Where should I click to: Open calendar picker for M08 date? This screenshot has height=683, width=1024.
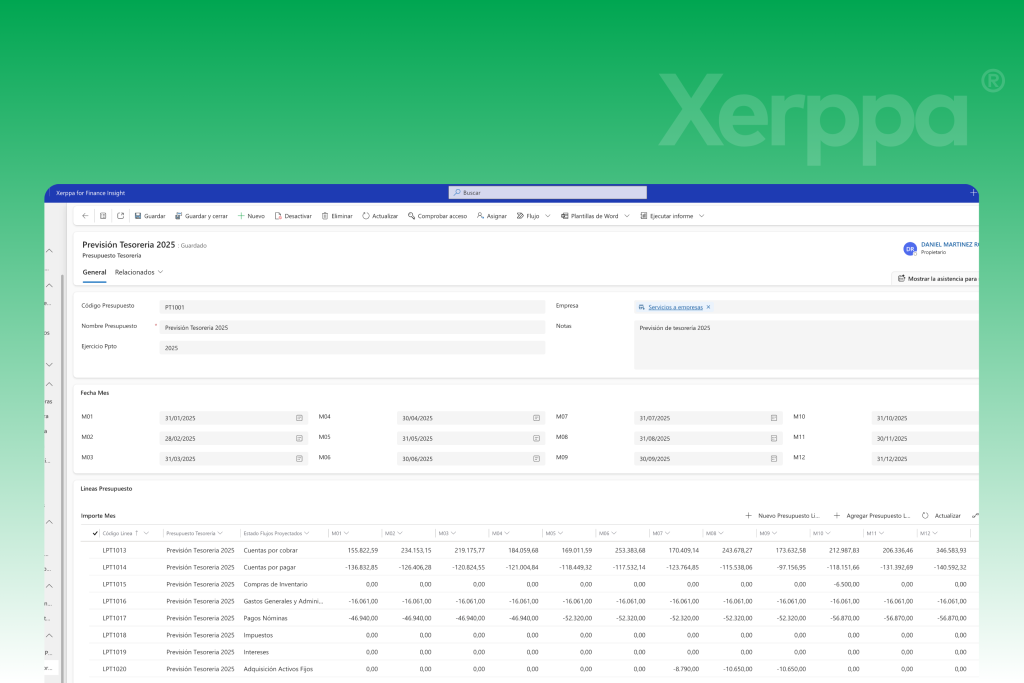coord(774,438)
